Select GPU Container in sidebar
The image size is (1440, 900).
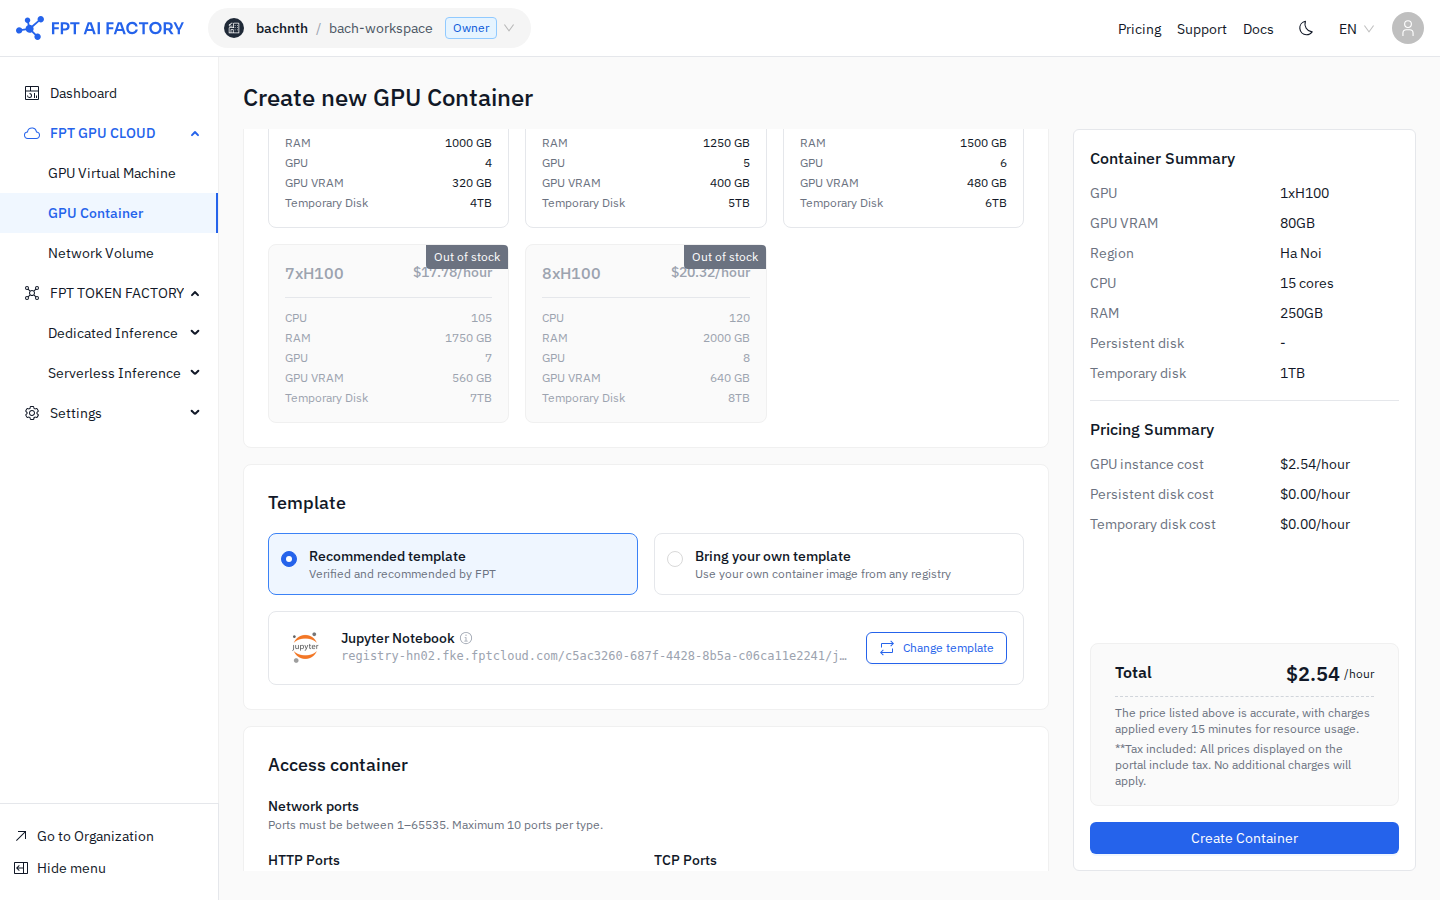(x=109, y=213)
